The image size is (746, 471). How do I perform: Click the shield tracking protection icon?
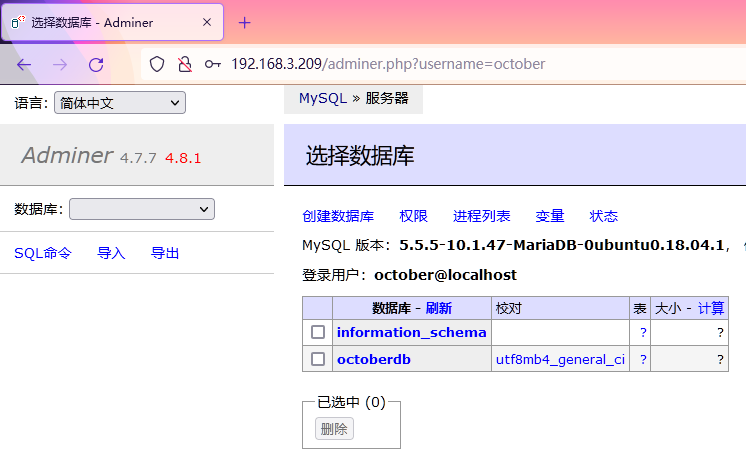pyautogui.click(x=157, y=64)
